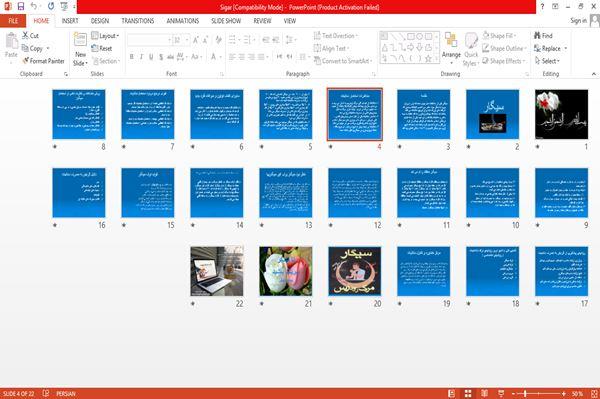Switch to the DESIGN tab
Viewport: 600px width, 399px height.
coord(100,21)
